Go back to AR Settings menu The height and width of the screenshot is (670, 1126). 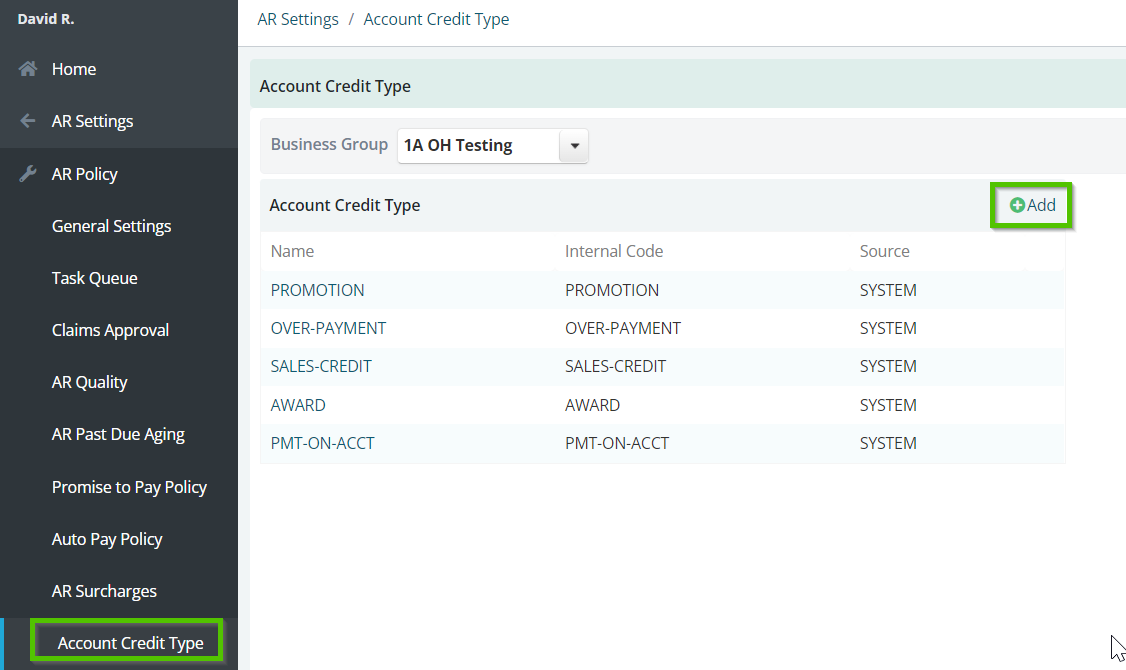pyautogui.click(x=93, y=121)
